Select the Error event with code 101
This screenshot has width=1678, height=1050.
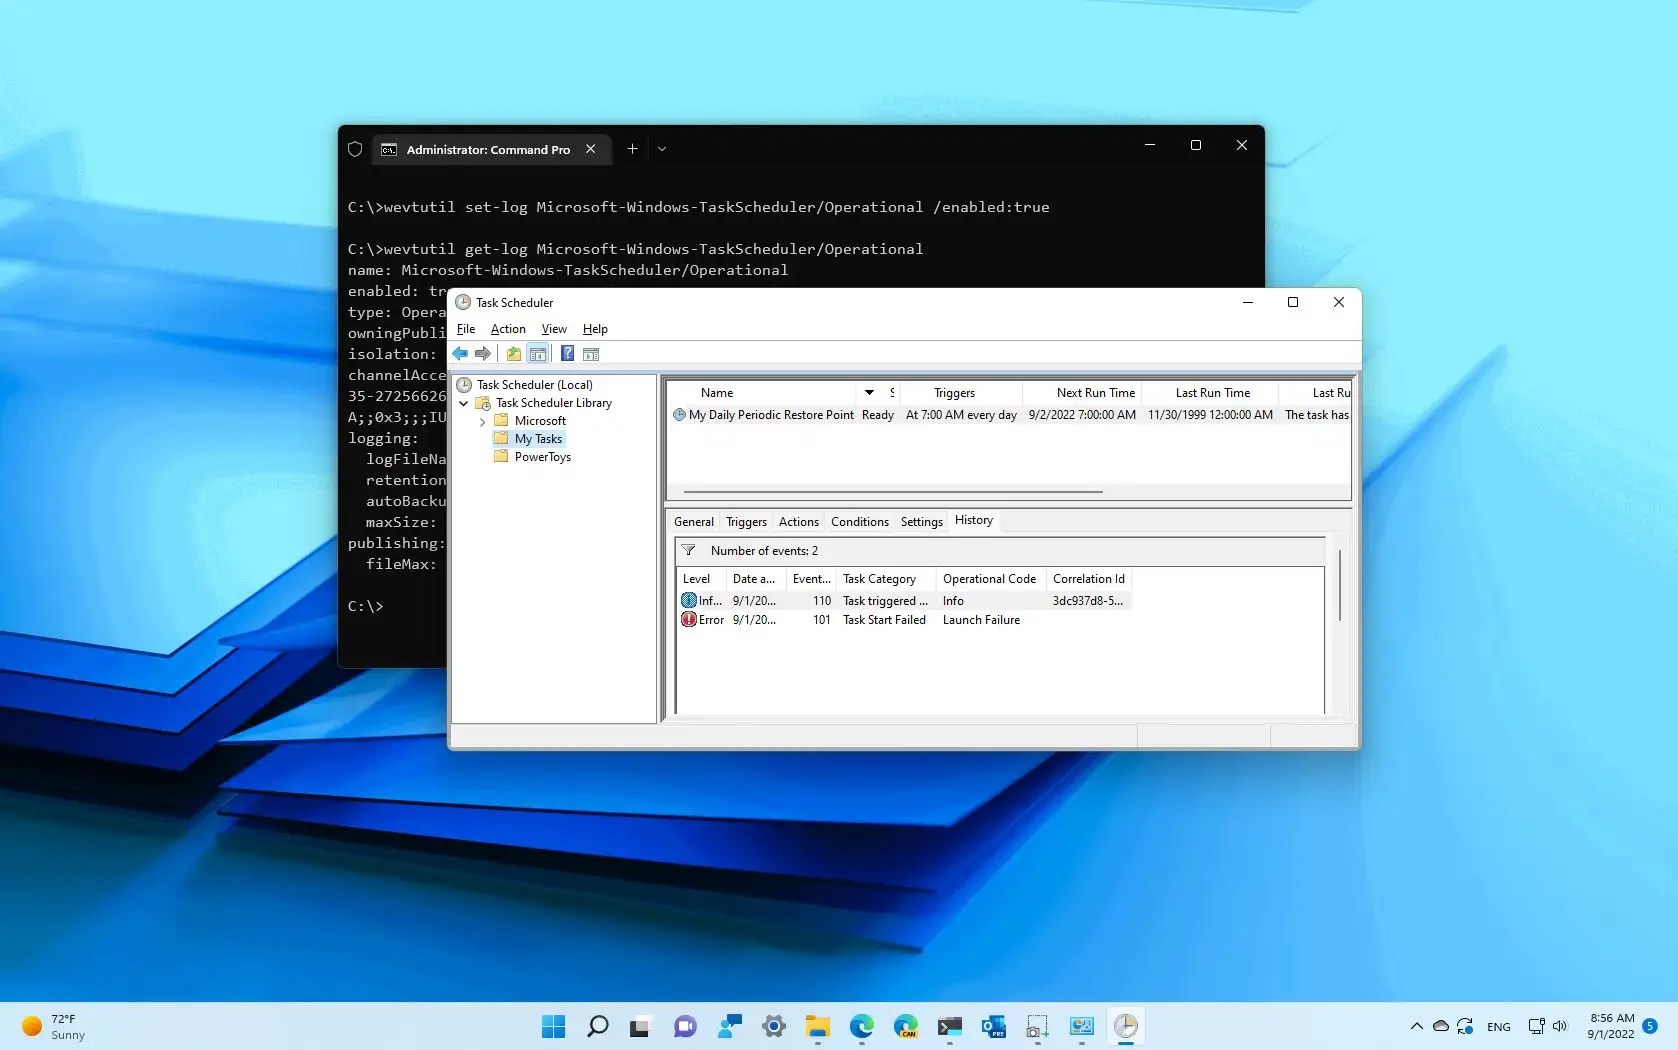coord(850,620)
